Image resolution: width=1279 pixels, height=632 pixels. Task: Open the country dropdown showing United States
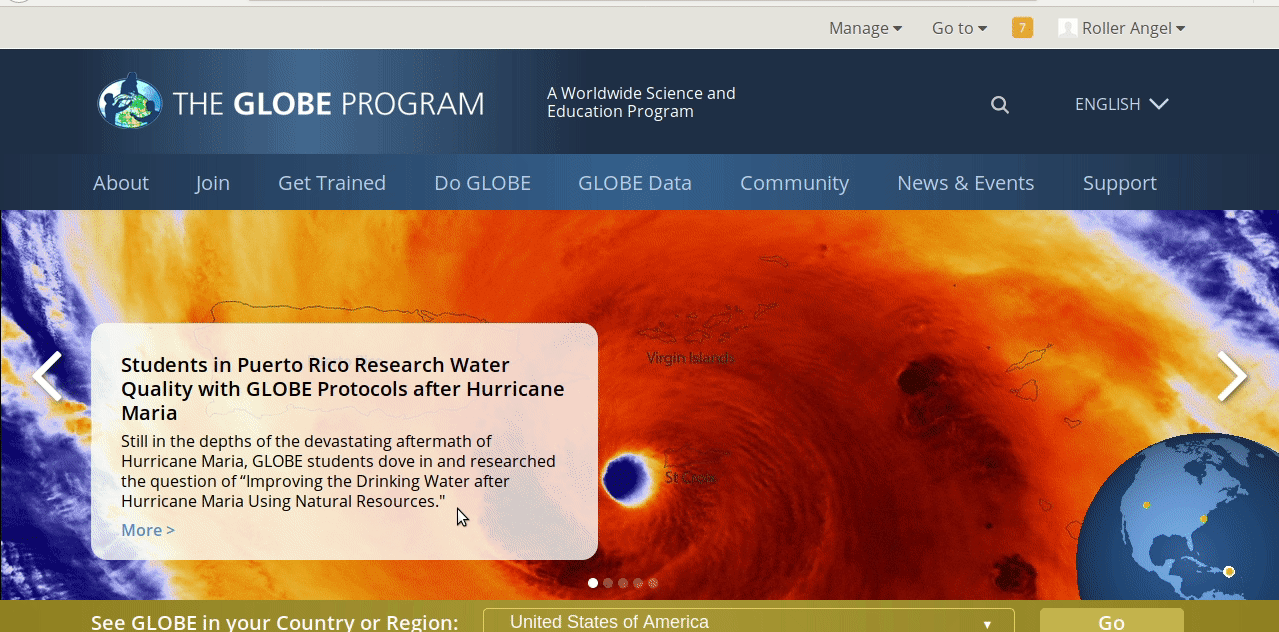tap(749, 621)
